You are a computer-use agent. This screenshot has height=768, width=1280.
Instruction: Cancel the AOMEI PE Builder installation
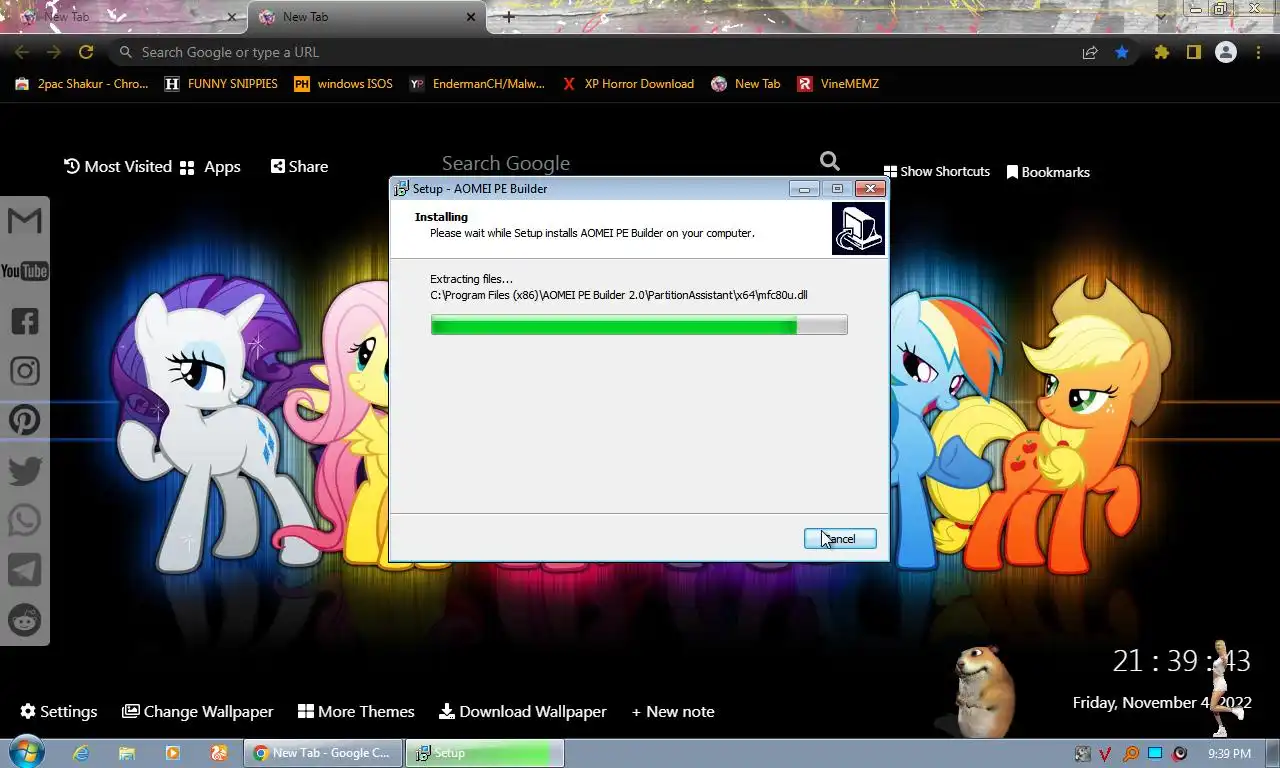pyautogui.click(x=840, y=539)
